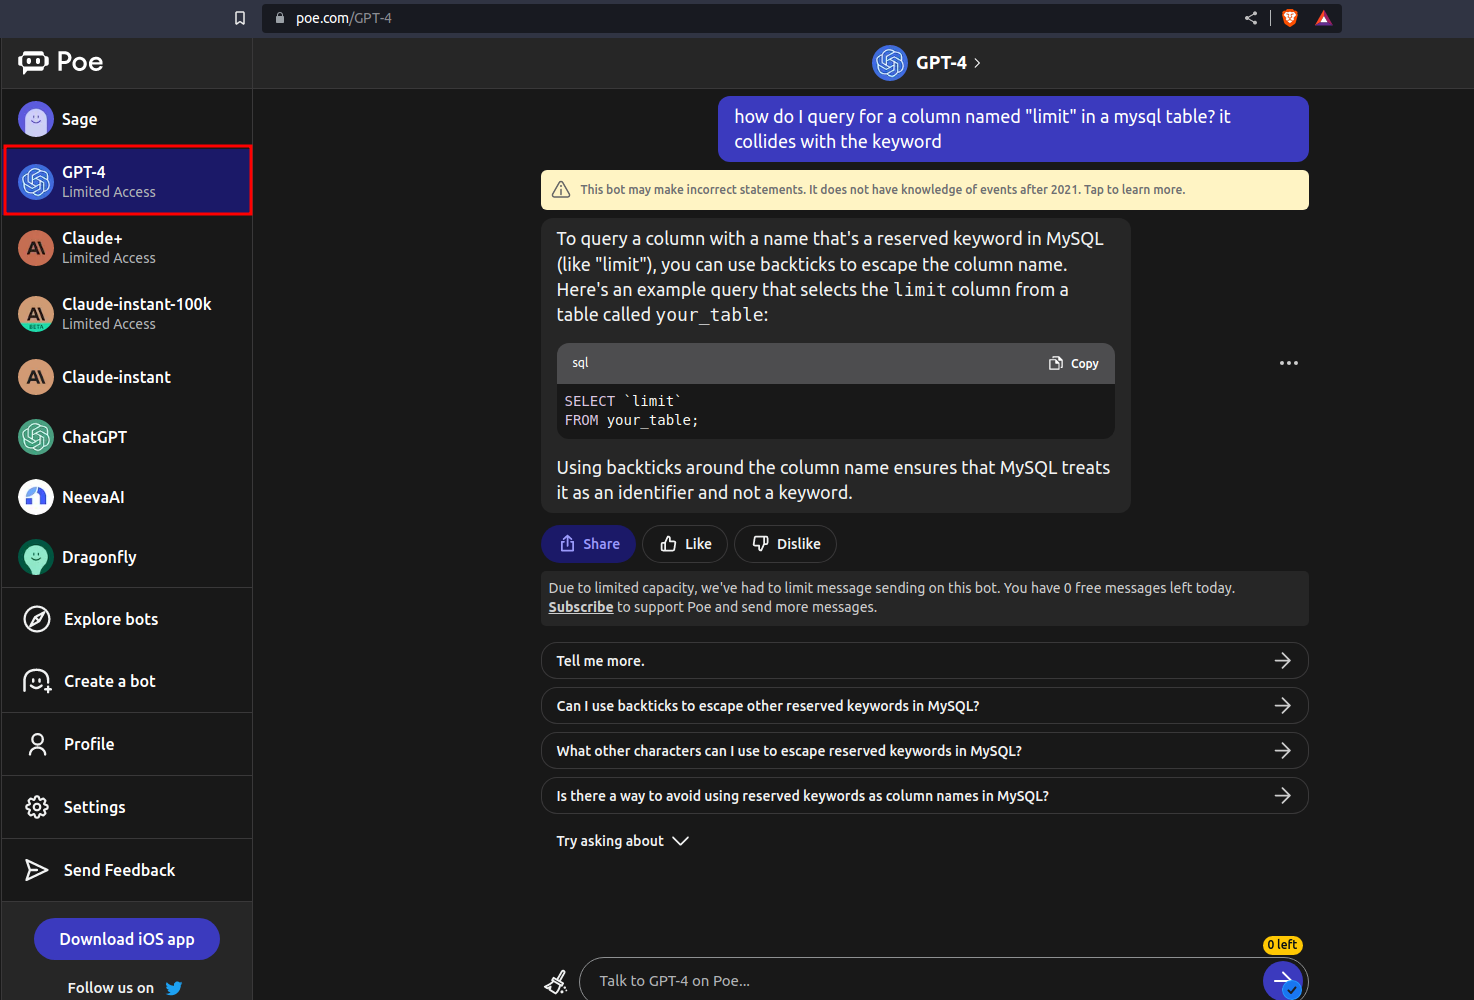
Task: Select the GPT-4 bot in the sidebar
Action: coord(127,181)
